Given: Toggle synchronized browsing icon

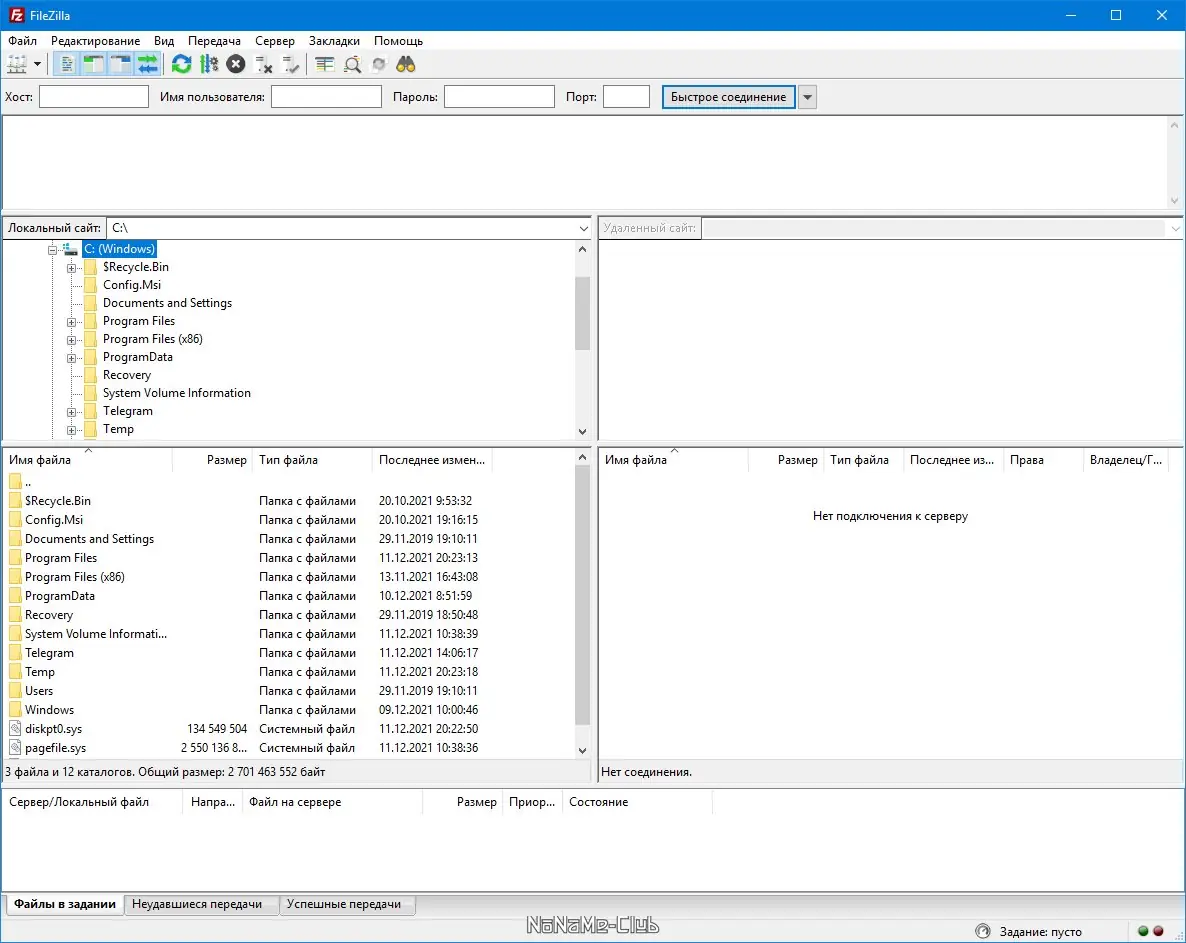Looking at the screenshot, I should (x=379, y=64).
